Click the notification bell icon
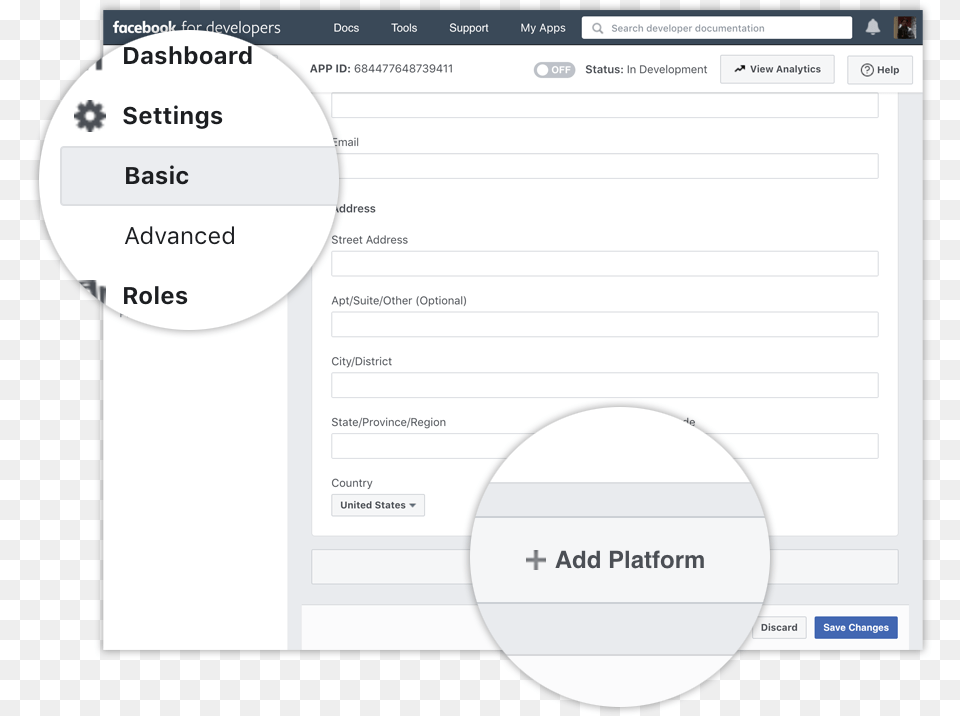The width and height of the screenshot is (960, 716). 872,27
